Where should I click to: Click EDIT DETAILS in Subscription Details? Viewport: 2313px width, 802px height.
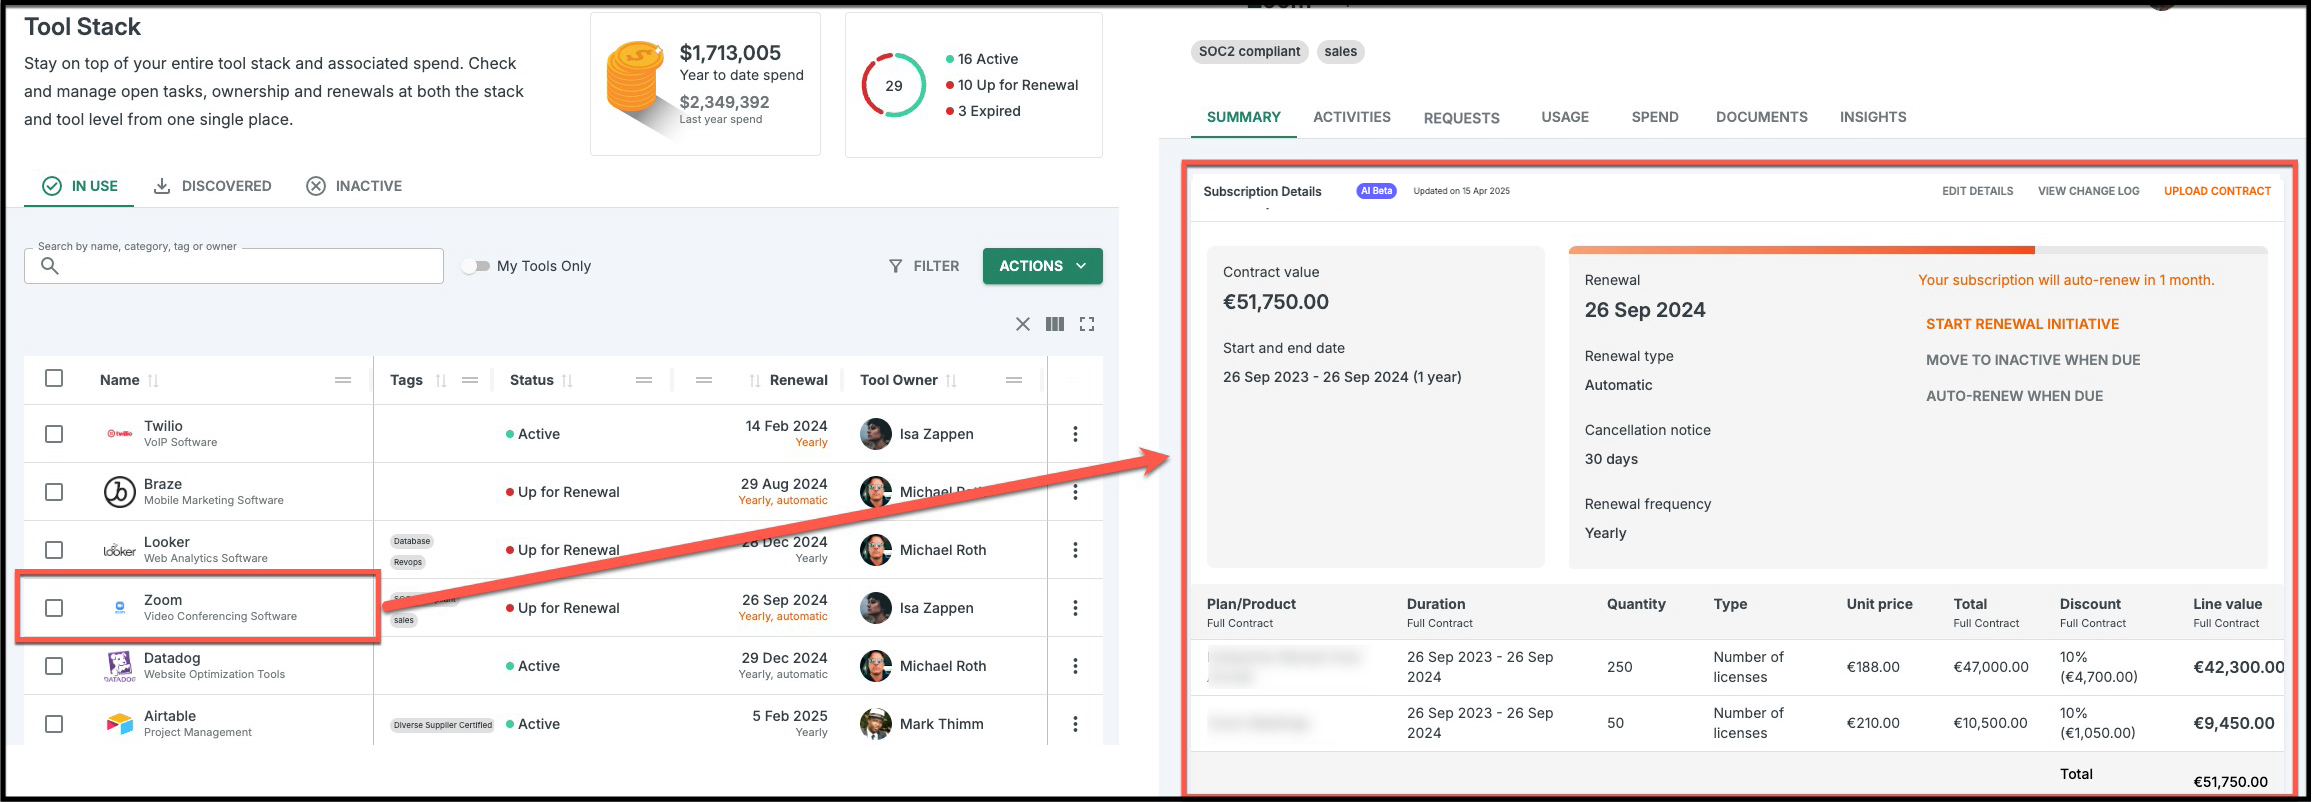[1978, 191]
